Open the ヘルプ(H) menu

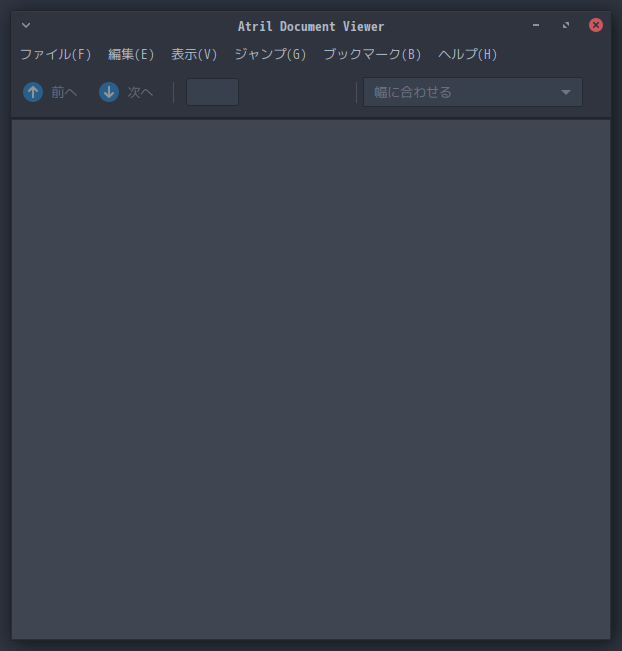click(x=468, y=54)
